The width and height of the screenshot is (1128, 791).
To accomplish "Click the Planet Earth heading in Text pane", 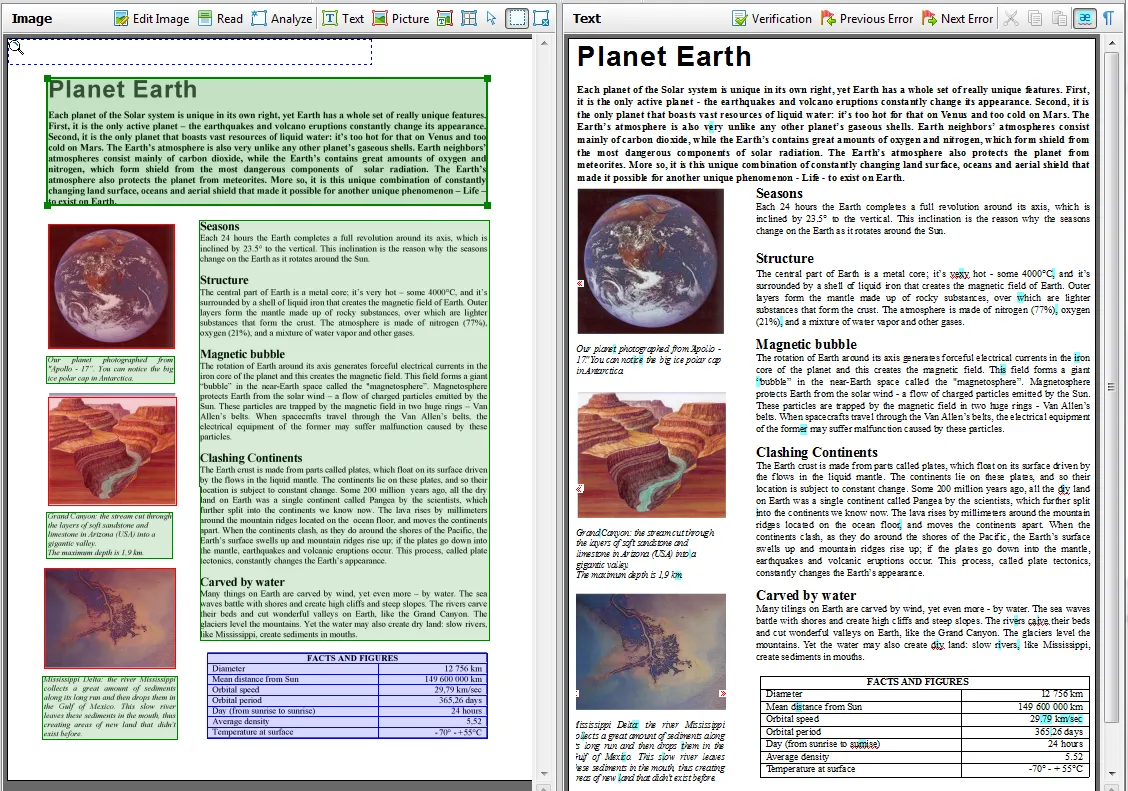I will (664, 57).
